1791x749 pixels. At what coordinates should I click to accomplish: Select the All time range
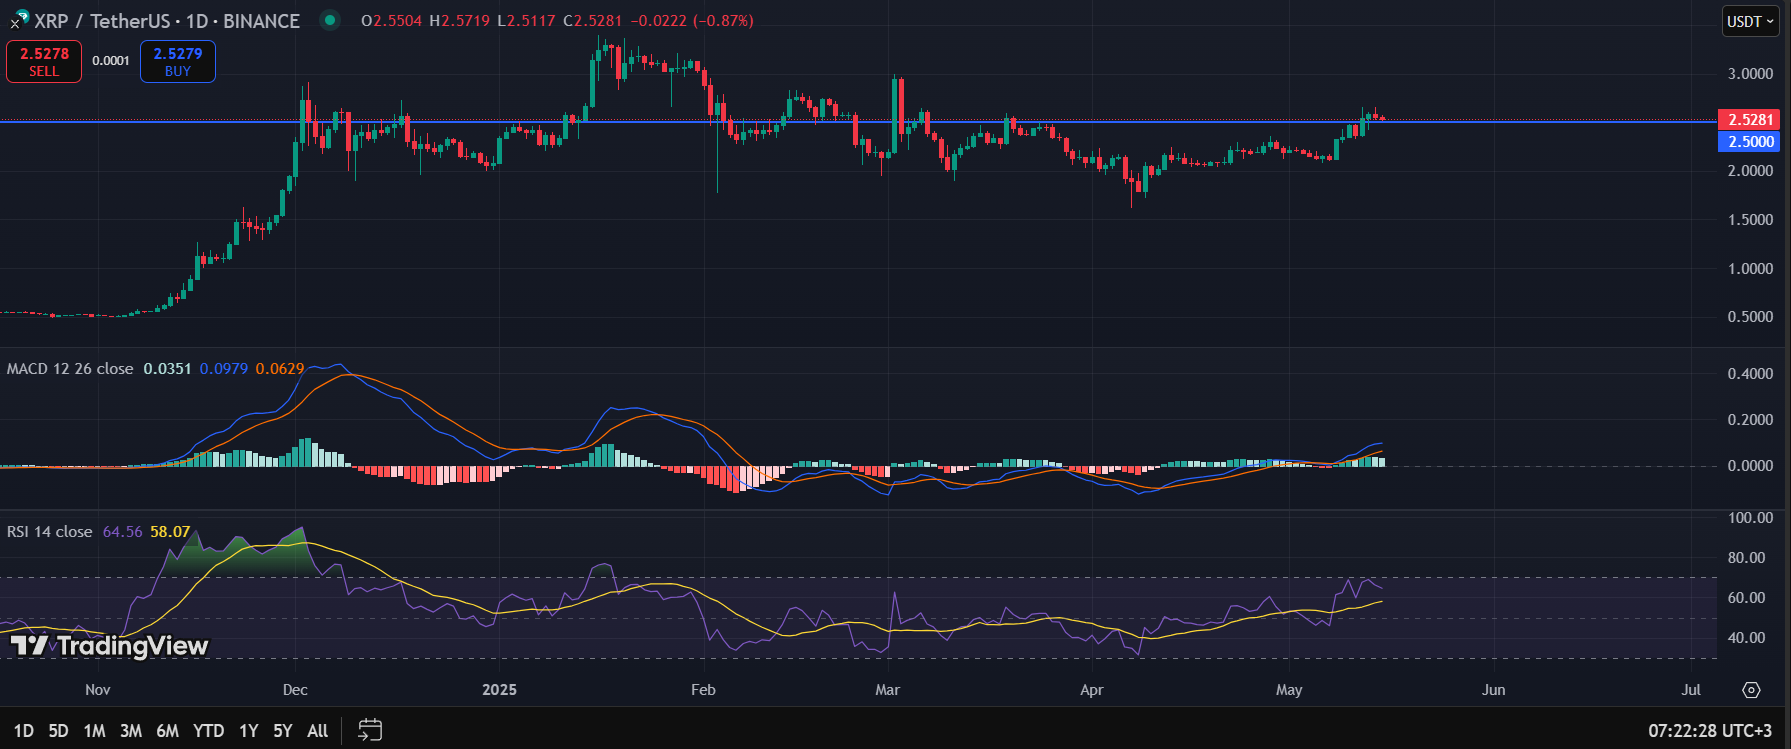[317, 731]
